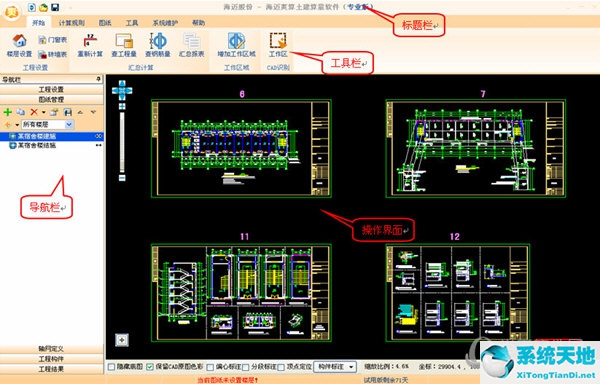
Task: Toggle the 分段标注 checkbox
Action: click(246, 367)
